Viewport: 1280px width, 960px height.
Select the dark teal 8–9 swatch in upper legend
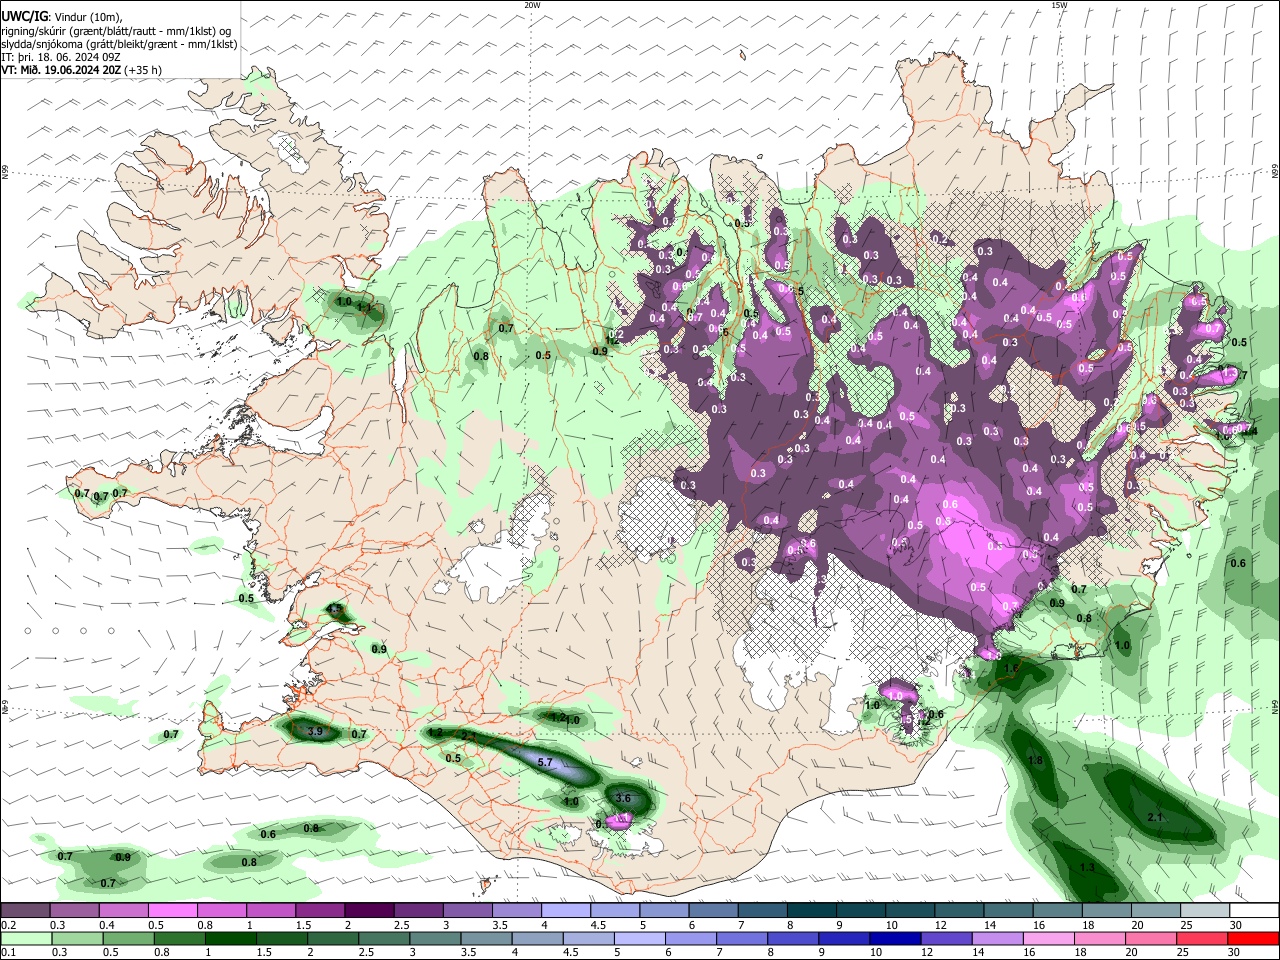coord(810,911)
